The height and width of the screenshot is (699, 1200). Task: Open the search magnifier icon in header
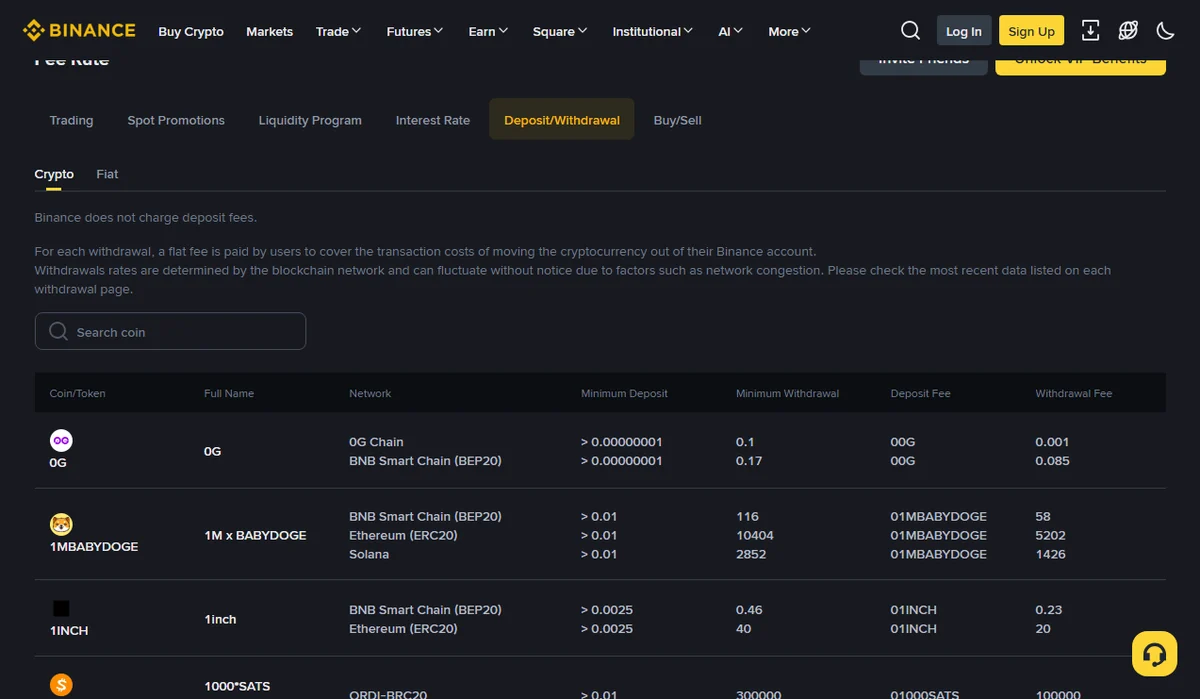pyautogui.click(x=910, y=31)
